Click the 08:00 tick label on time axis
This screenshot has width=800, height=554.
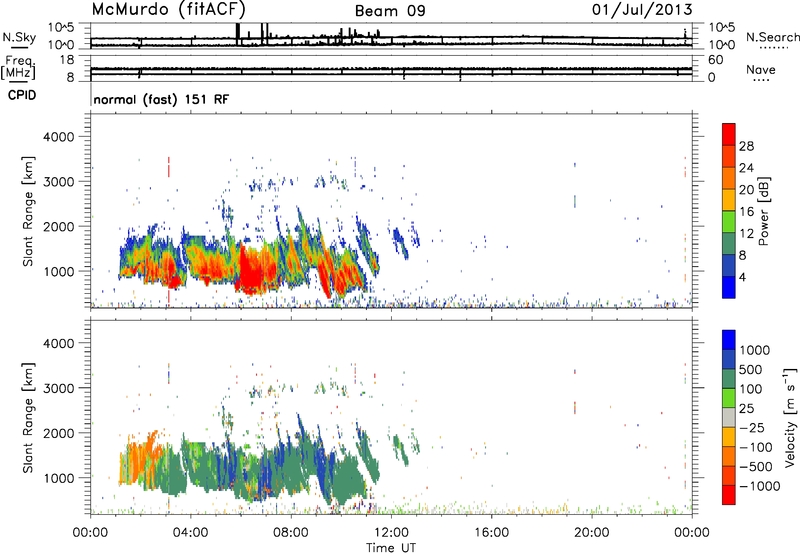pyautogui.click(x=291, y=533)
